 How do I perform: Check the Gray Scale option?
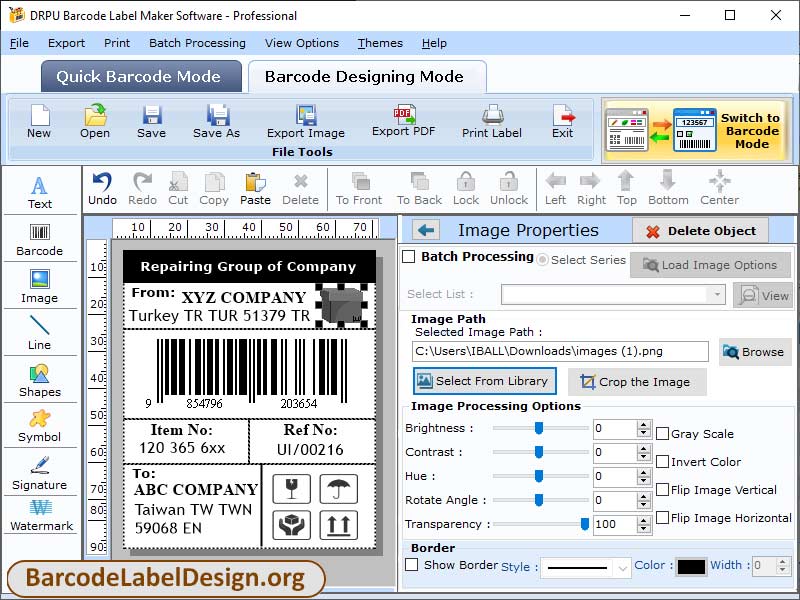662,434
